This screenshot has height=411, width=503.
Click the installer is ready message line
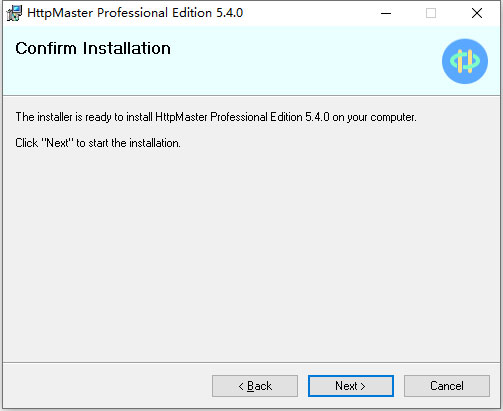click(x=216, y=117)
